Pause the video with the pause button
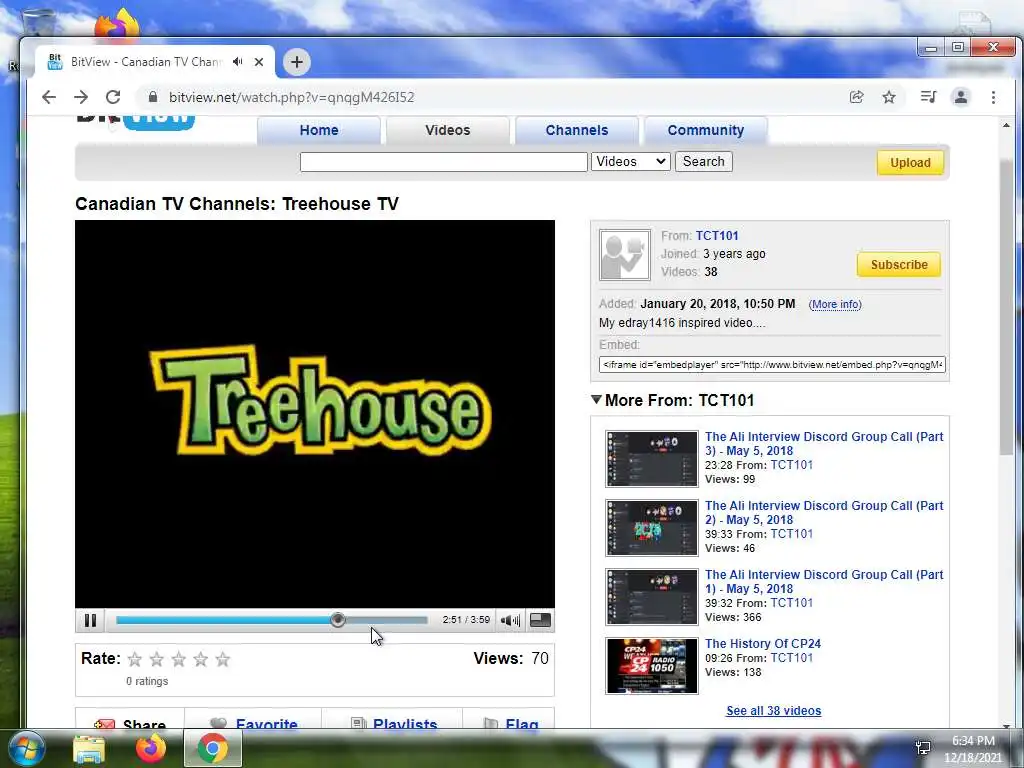This screenshot has height=768, width=1024. coord(90,620)
